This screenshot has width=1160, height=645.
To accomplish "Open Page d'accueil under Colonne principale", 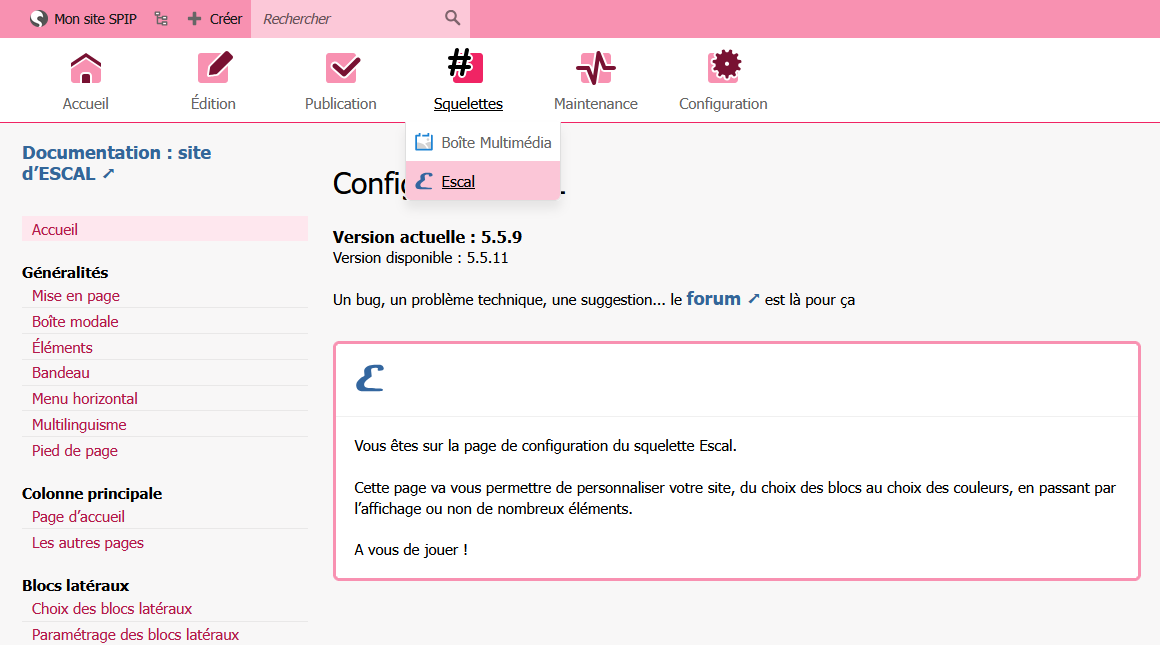I will point(78,517).
